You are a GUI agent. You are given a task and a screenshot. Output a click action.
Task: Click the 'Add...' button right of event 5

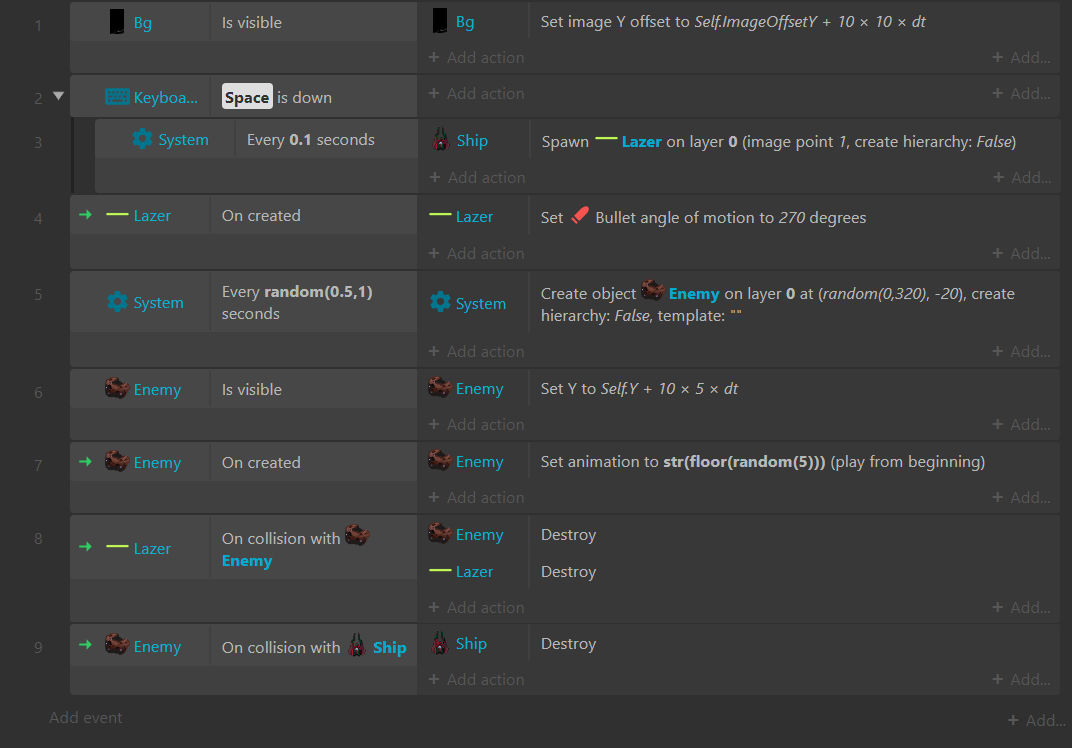click(x=1021, y=351)
